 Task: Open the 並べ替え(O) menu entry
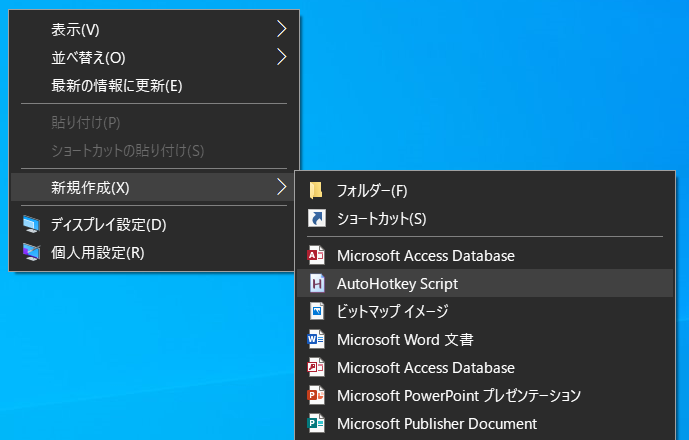(154, 58)
